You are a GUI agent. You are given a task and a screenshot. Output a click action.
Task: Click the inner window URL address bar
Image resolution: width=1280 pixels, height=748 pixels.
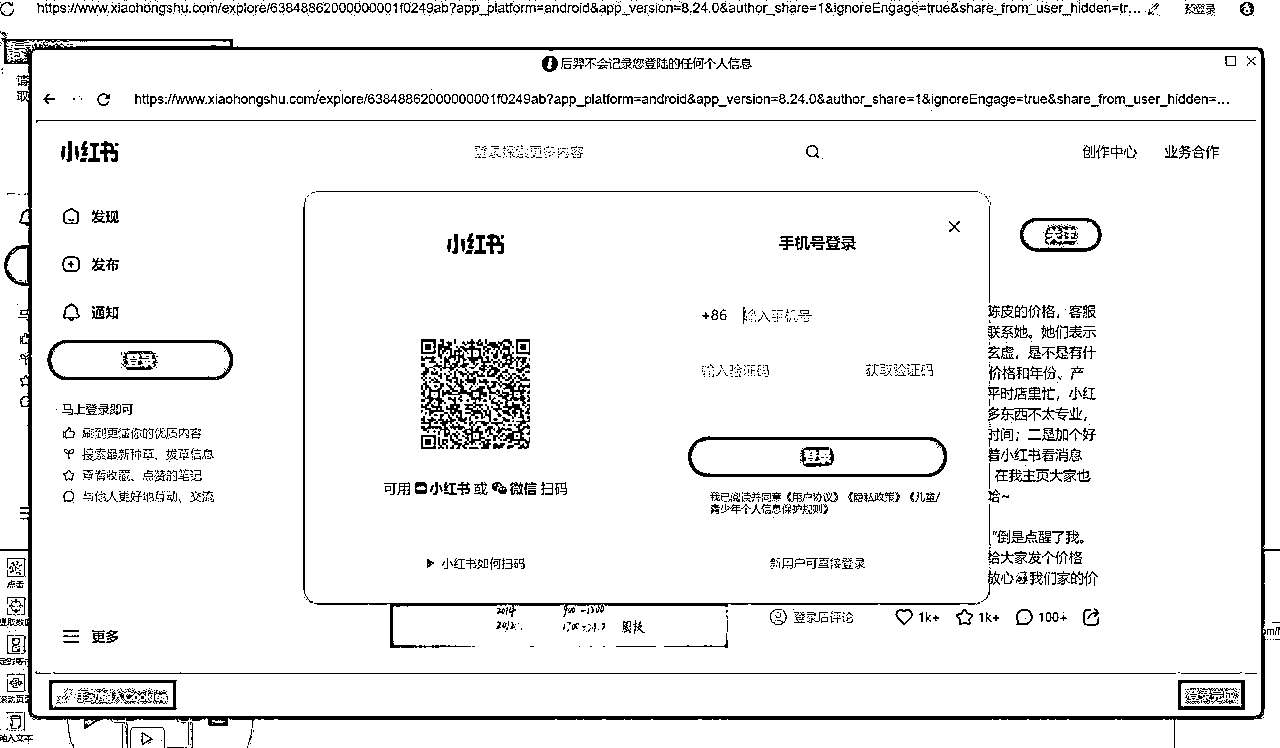682,99
